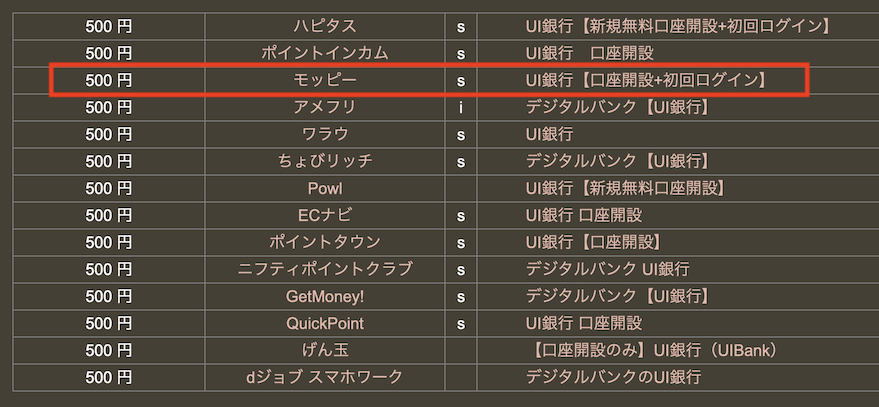Click the GetMoney! site link

325,296
